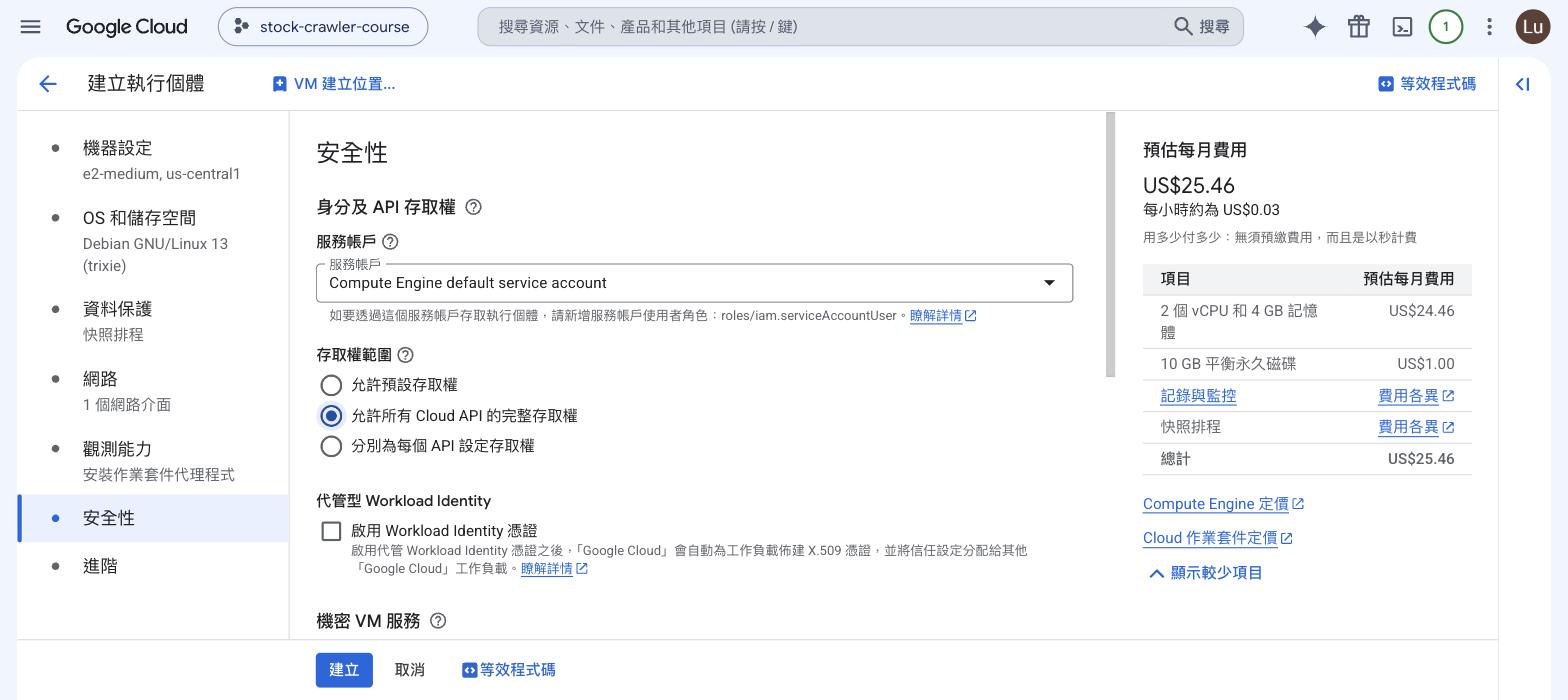1568x700 pixels.
Task: Click the 10 GB 平衡永久磁碟 row
Action: click(x=1307, y=364)
